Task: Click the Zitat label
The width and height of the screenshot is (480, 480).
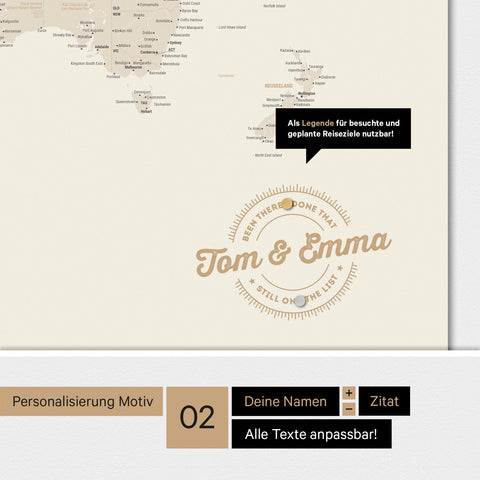Action: pyautogui.click(x=384, y=401)
